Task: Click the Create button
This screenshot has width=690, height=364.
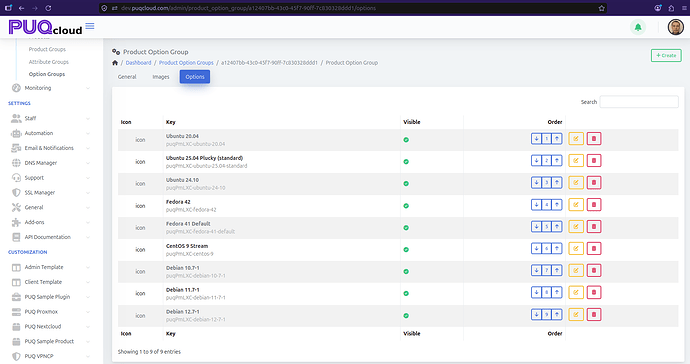Action: [x=666, y=55]
